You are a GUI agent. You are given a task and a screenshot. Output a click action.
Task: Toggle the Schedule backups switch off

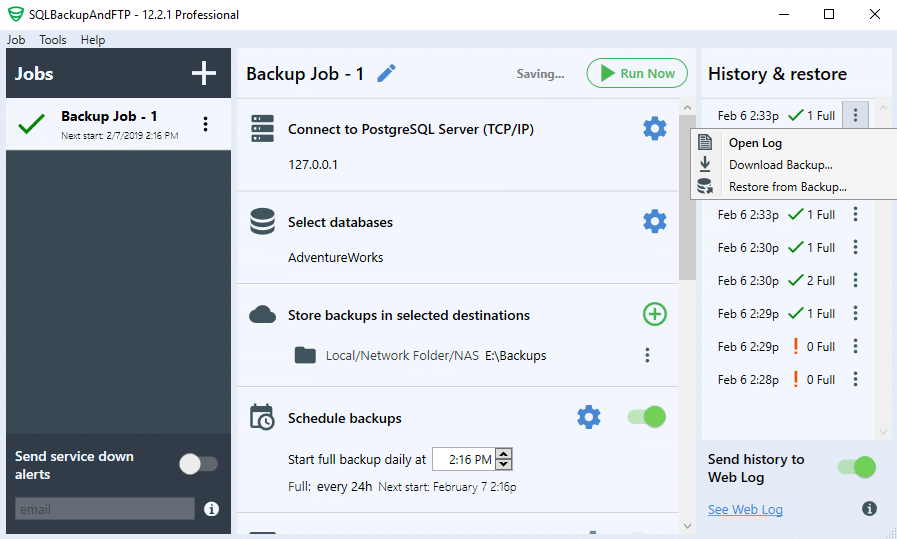(647, 417)
